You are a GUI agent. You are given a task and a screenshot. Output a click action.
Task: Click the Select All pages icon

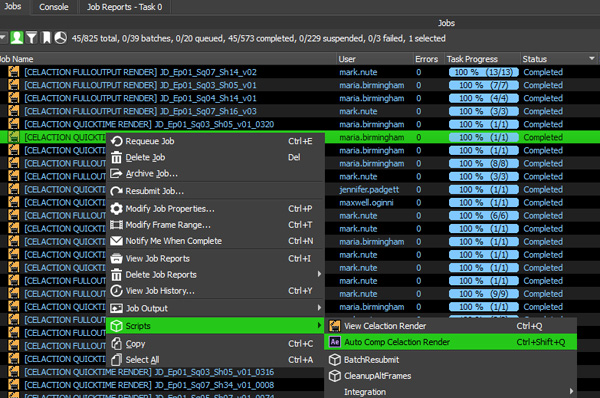[116, 360]
